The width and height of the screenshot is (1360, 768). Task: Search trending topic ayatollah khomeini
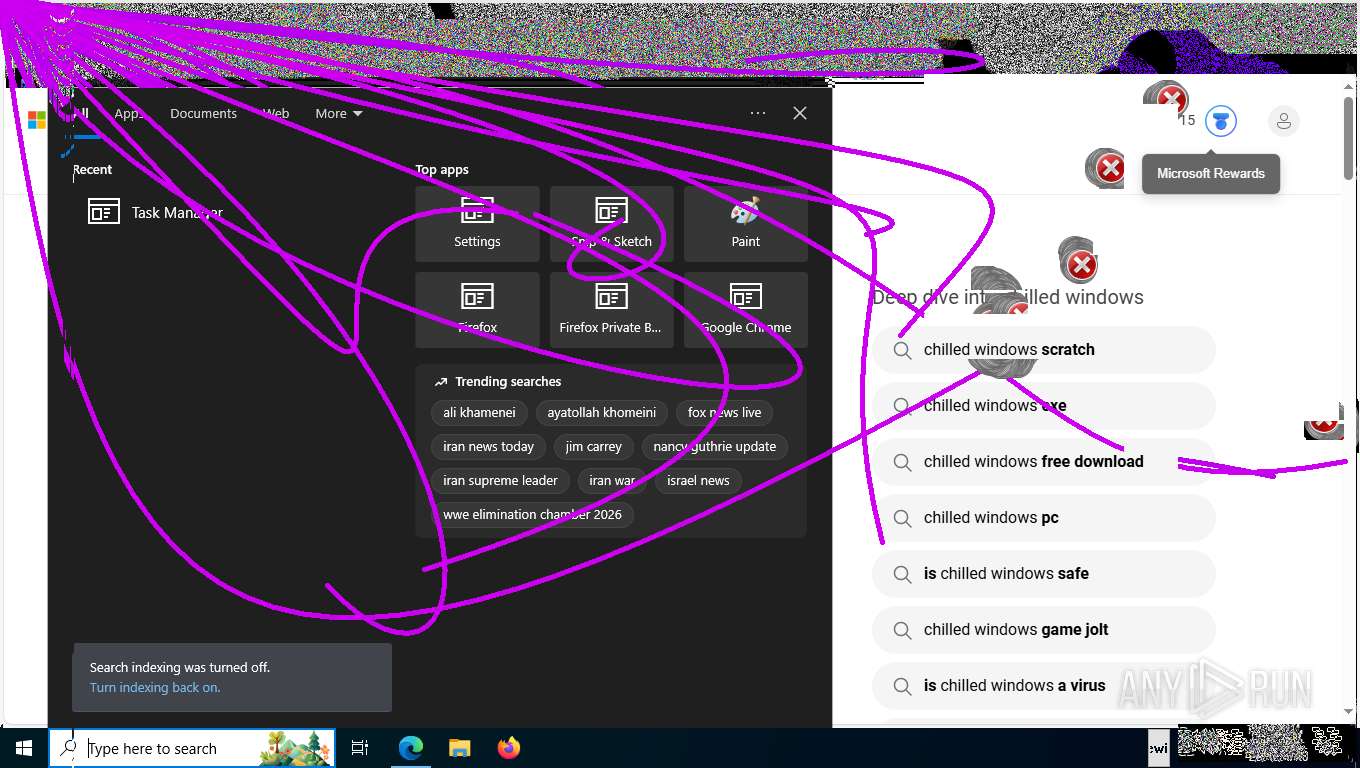point(602,412)
